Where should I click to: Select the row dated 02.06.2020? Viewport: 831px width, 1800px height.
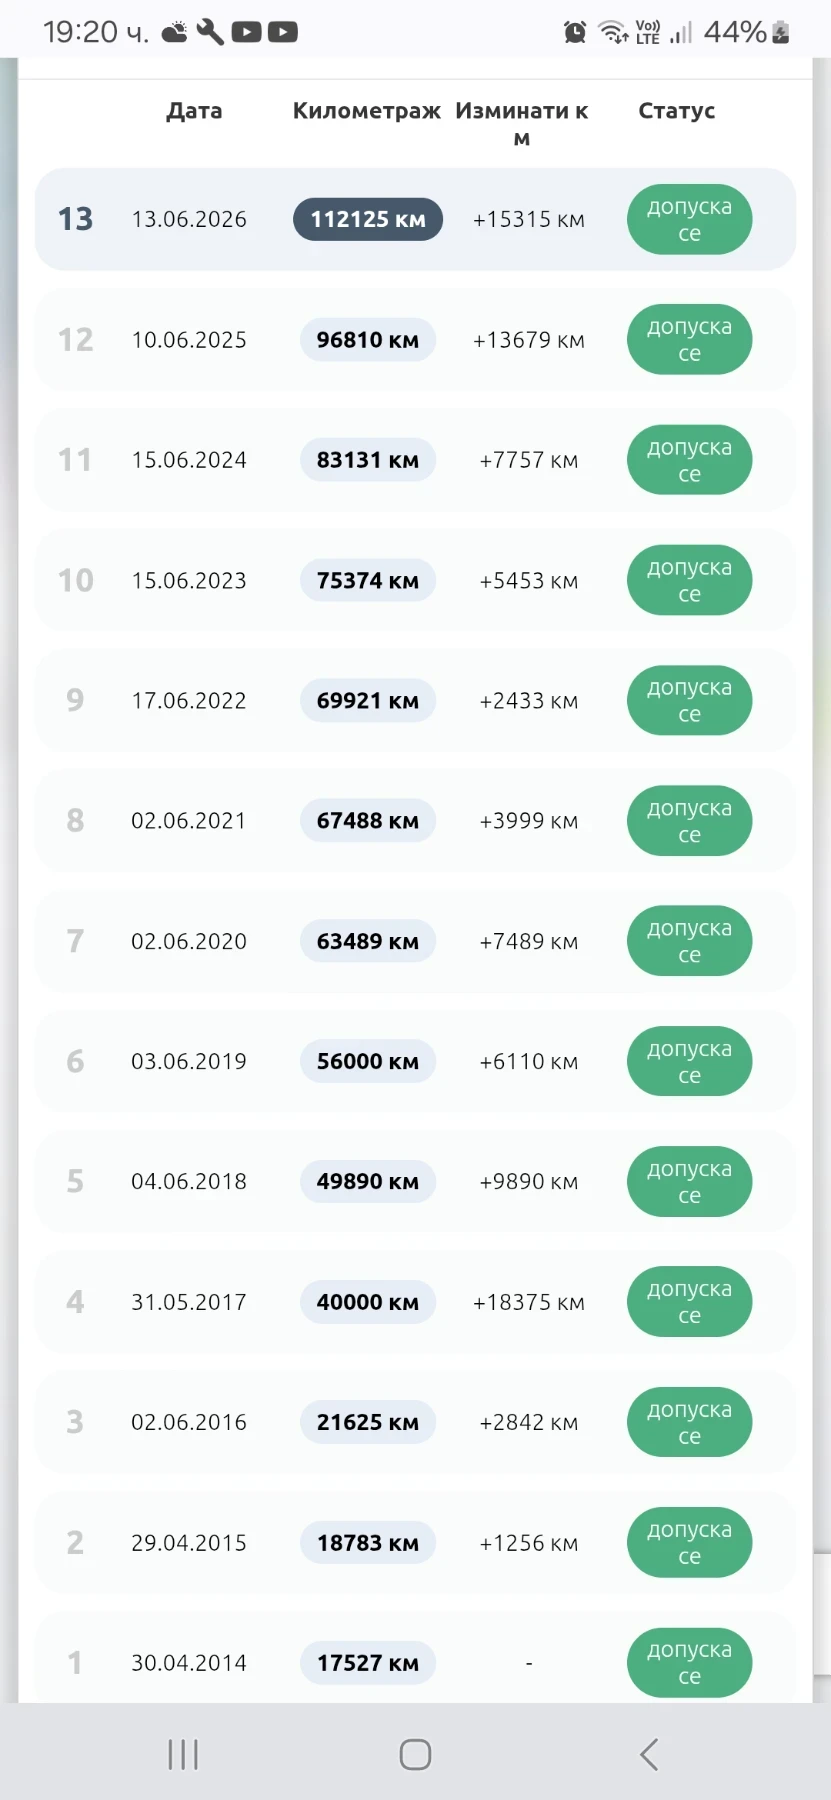tap(415, 941)
